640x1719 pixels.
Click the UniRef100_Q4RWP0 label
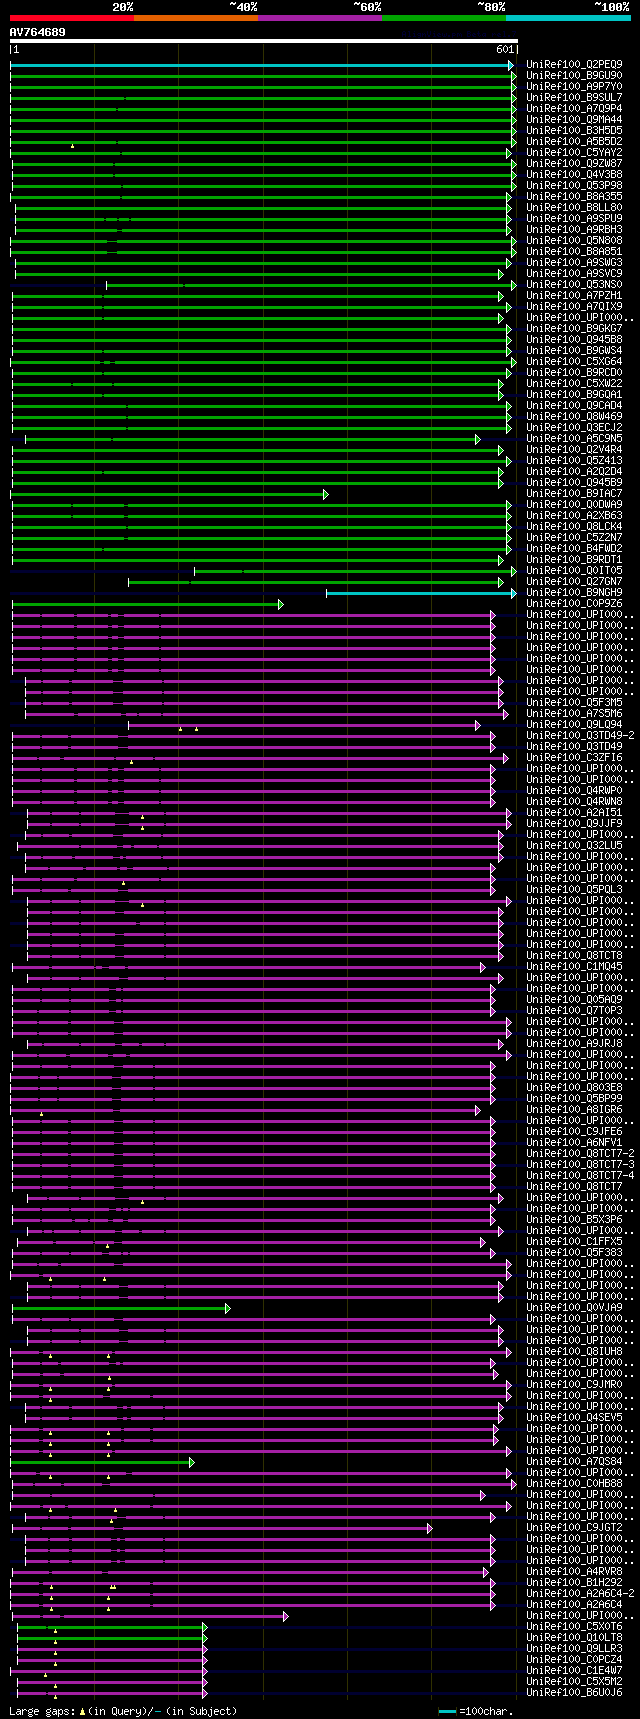pyautogui.click(x=574, y=790)
